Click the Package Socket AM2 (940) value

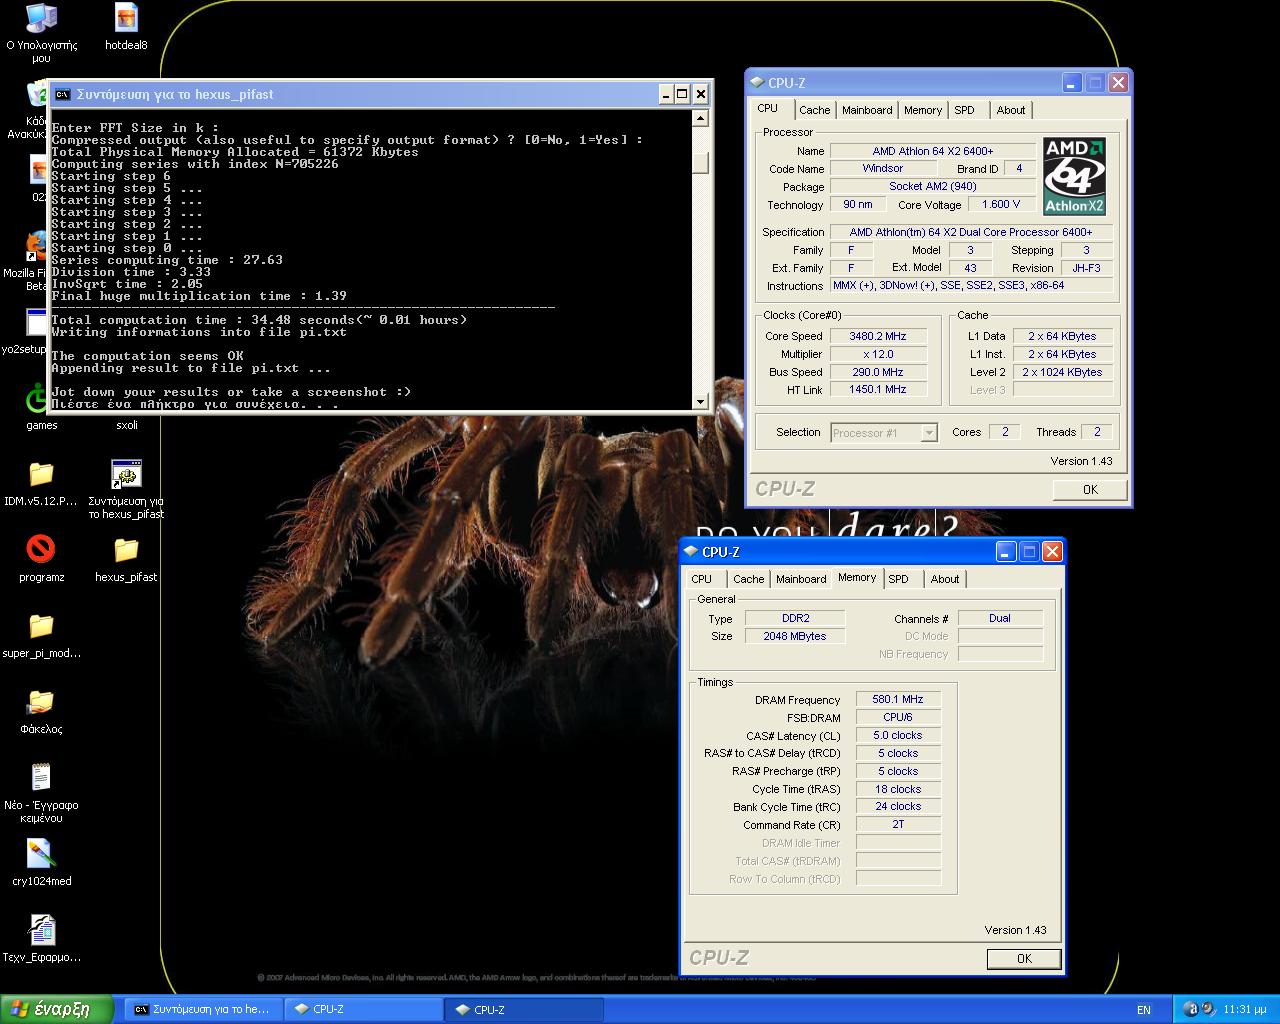(933, 186)
